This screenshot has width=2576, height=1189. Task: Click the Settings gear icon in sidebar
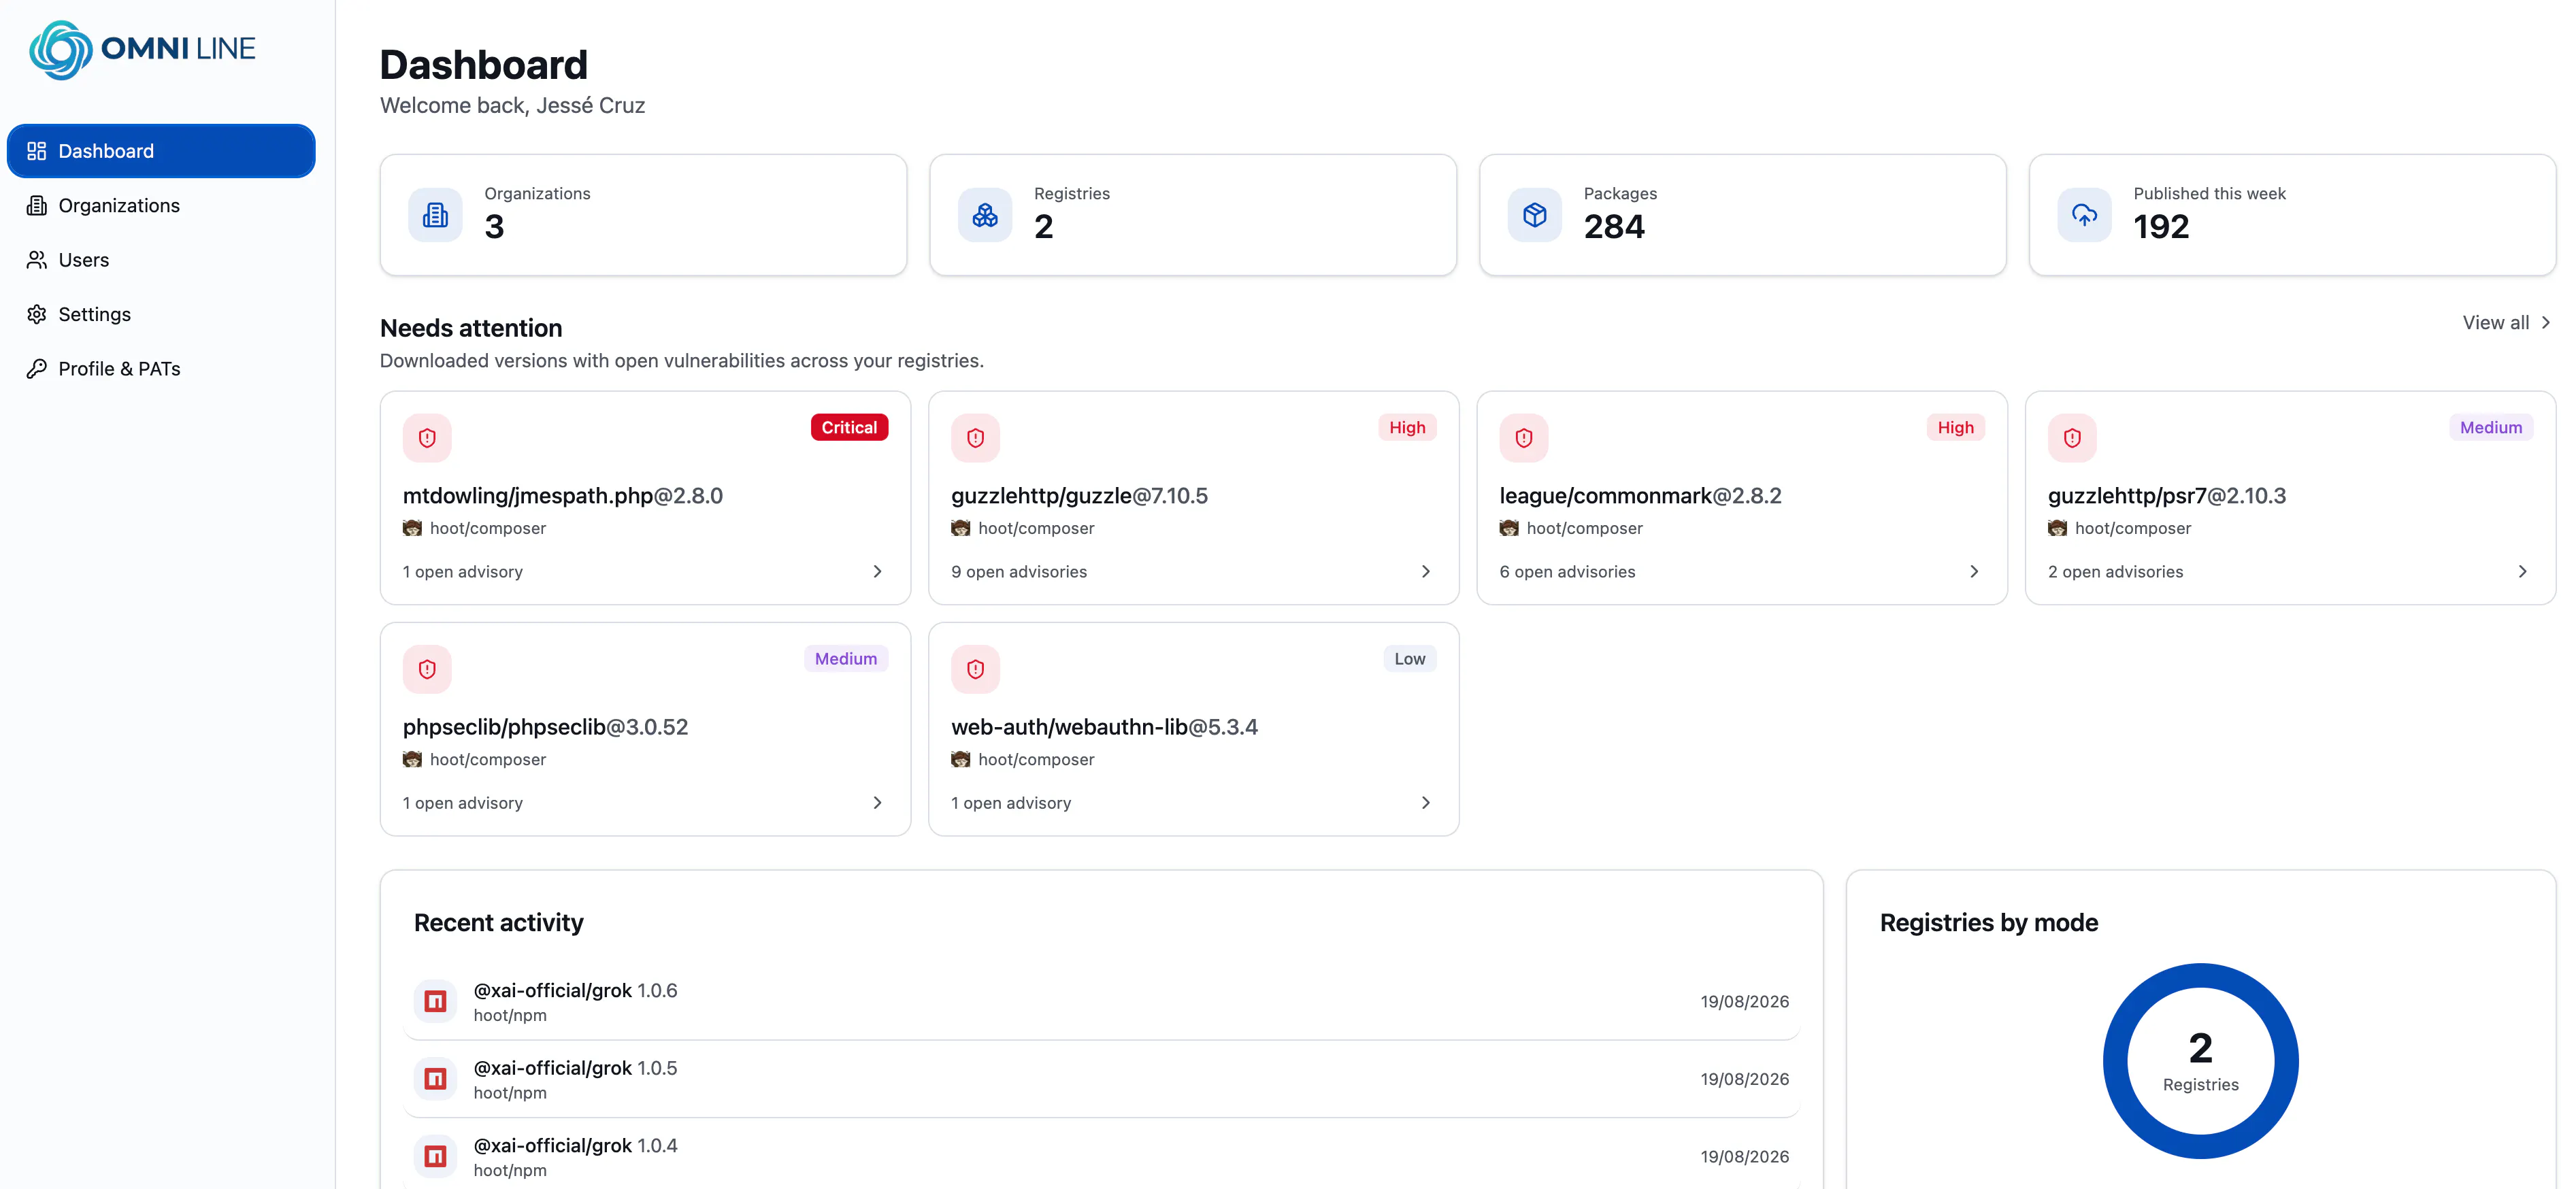tap(37, 314)
